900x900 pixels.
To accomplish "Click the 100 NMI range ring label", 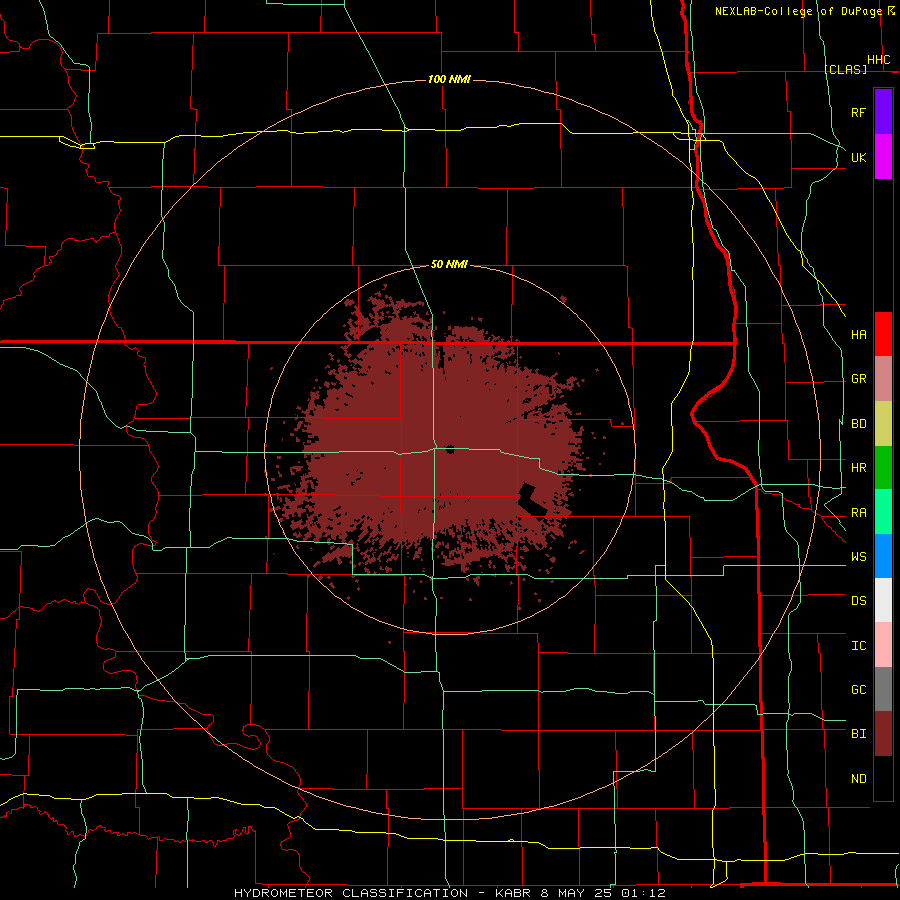I will tap(449, 79).
